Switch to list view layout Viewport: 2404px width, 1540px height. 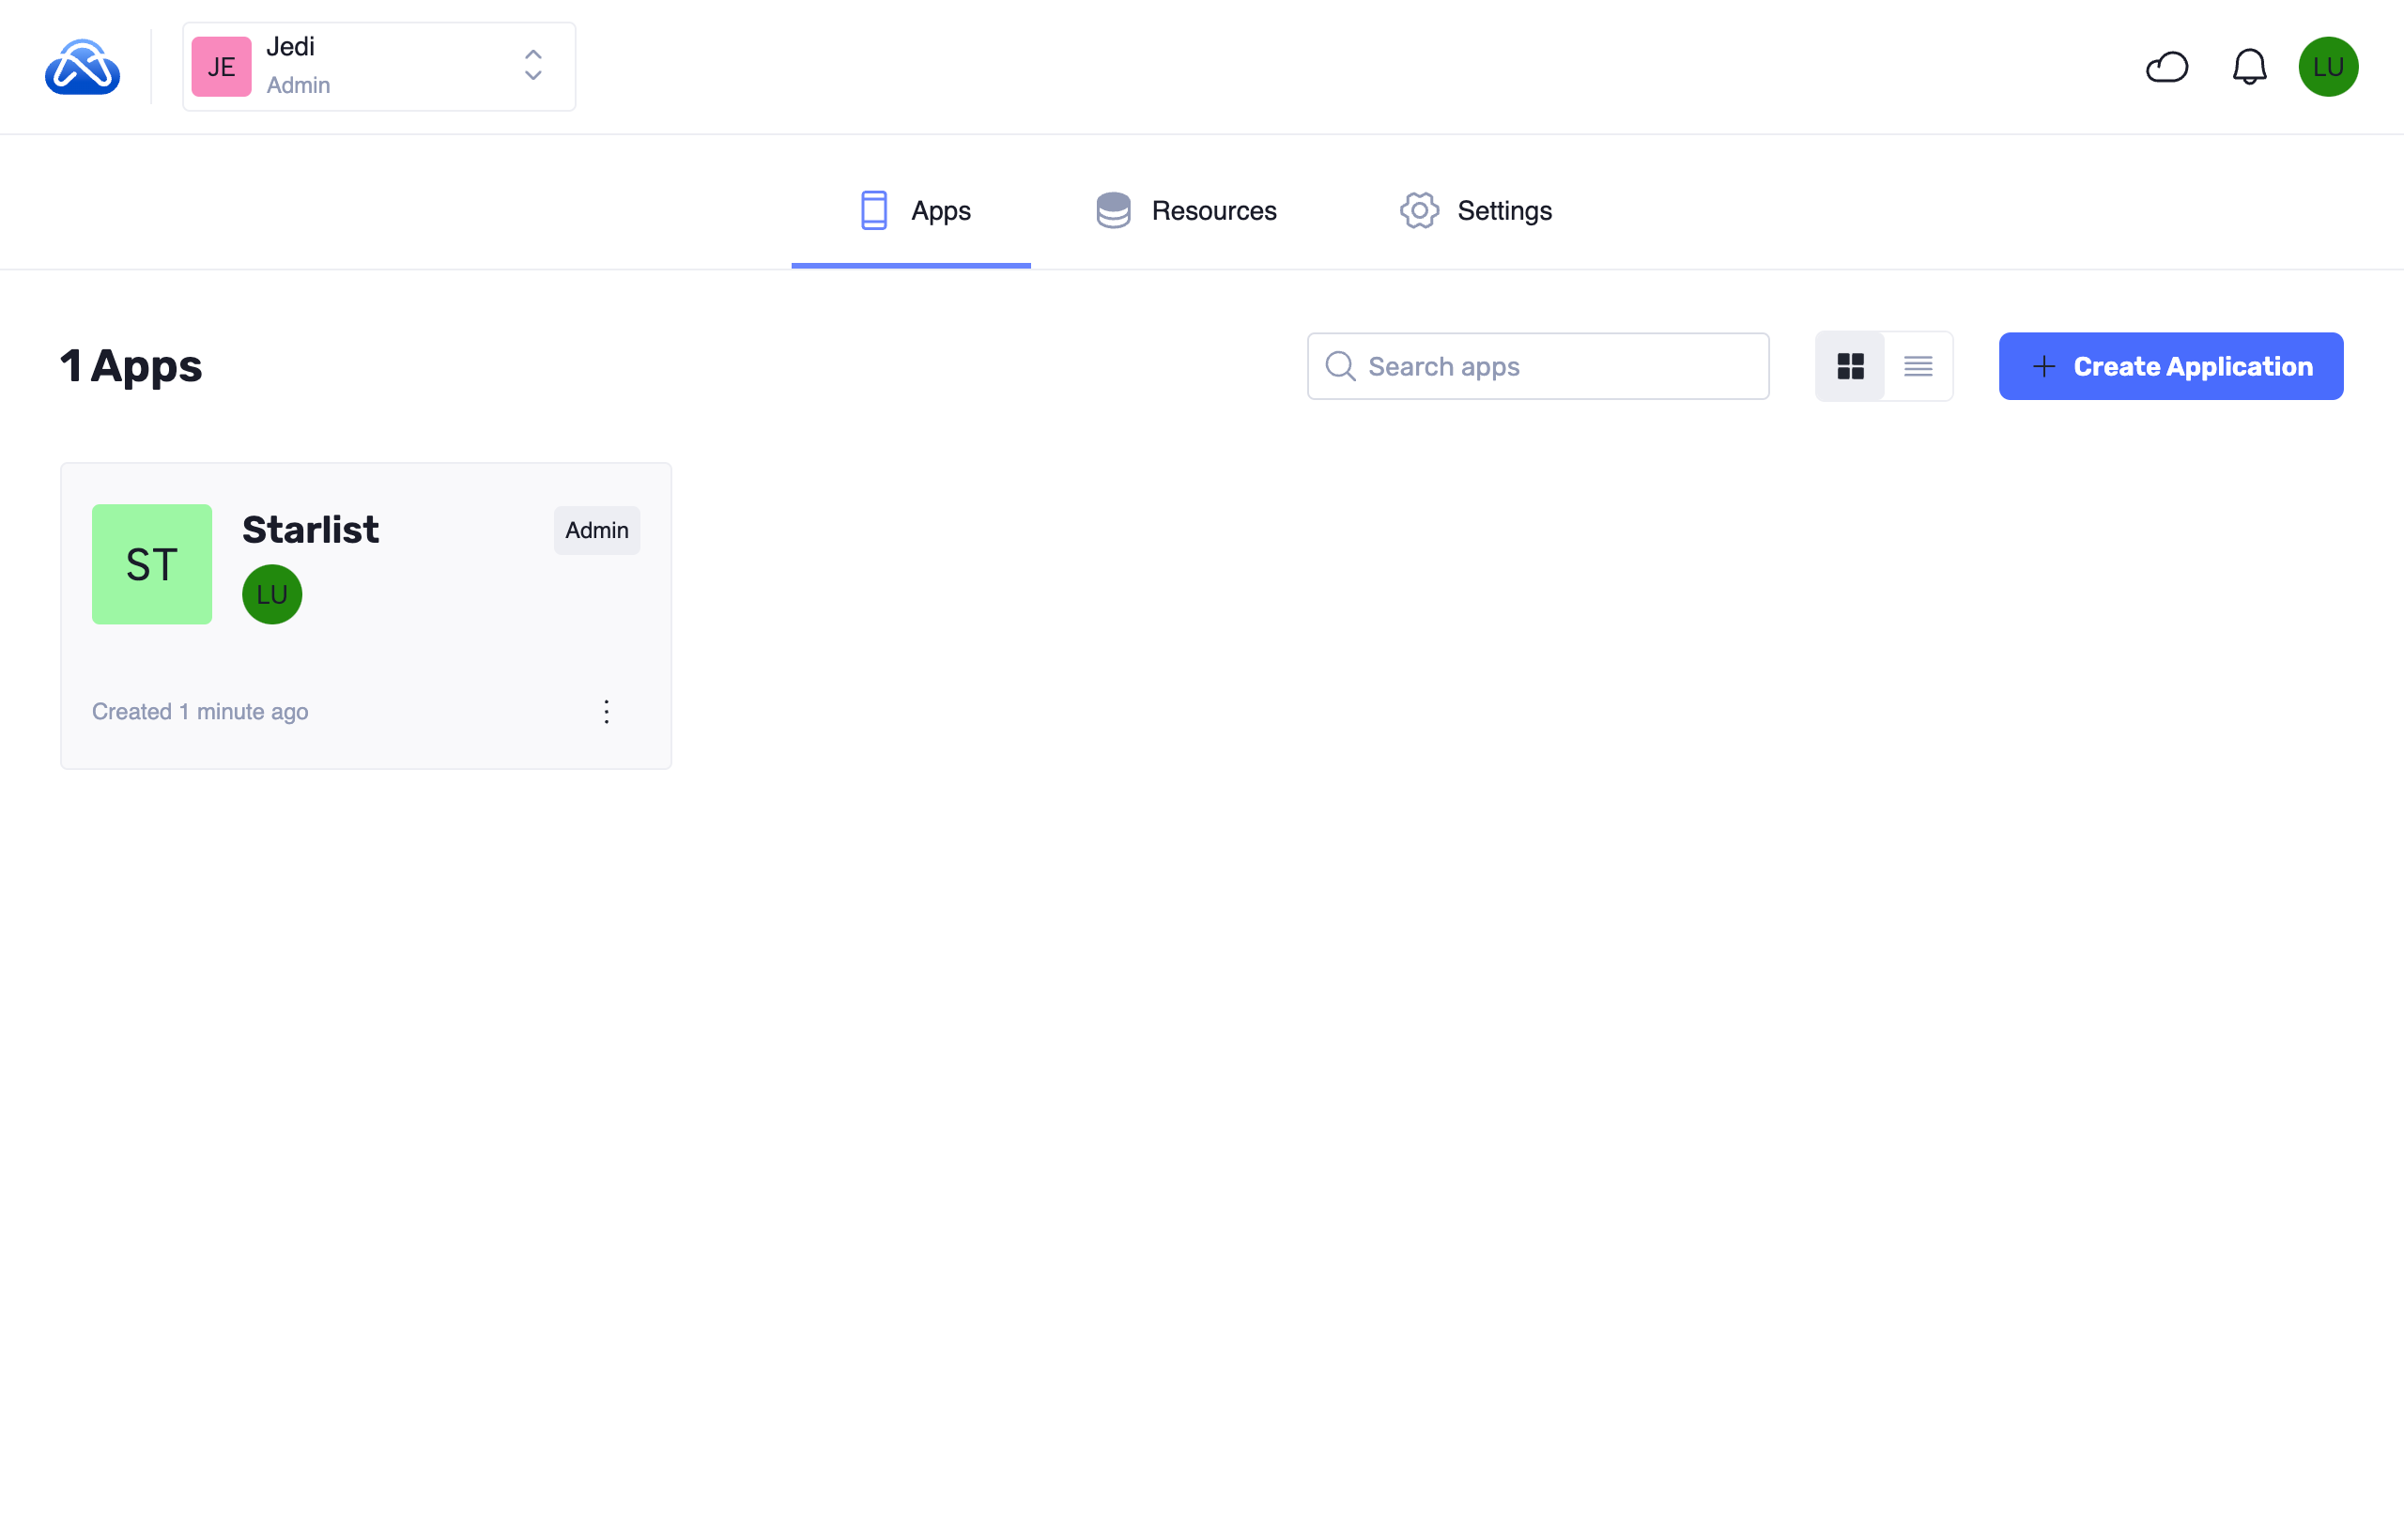point(1917,366)
